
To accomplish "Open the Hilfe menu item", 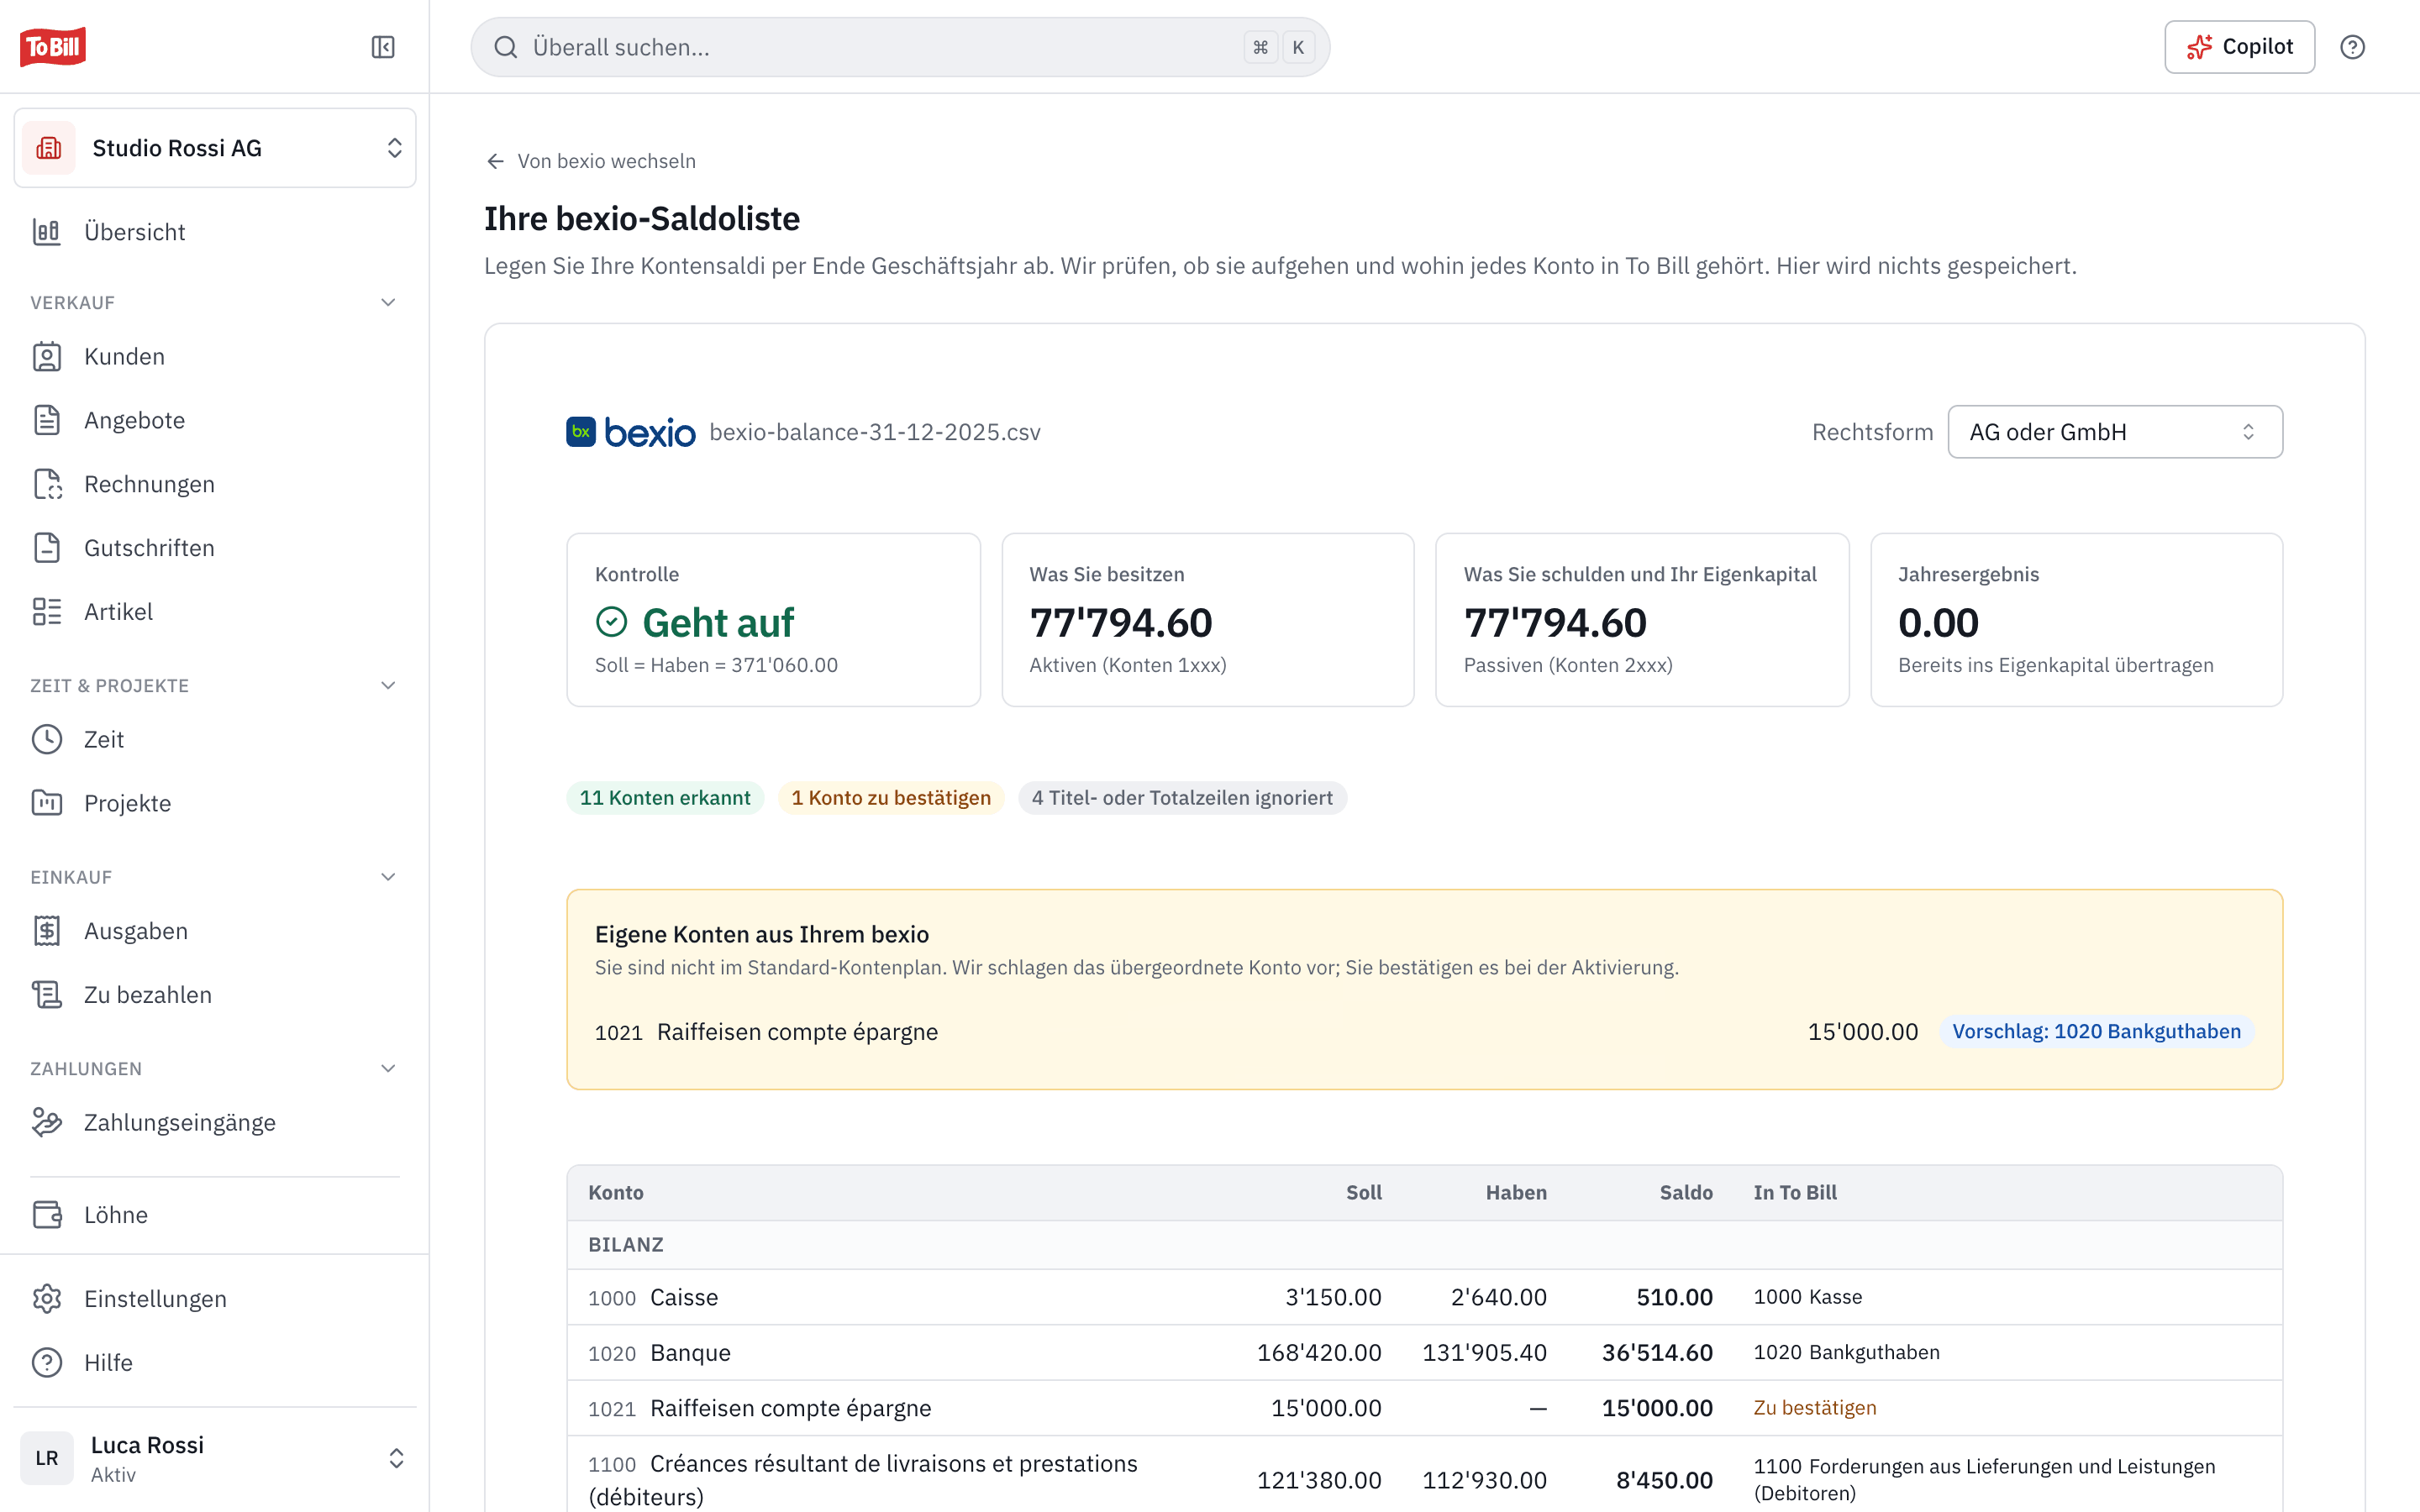I will 215,1363.
